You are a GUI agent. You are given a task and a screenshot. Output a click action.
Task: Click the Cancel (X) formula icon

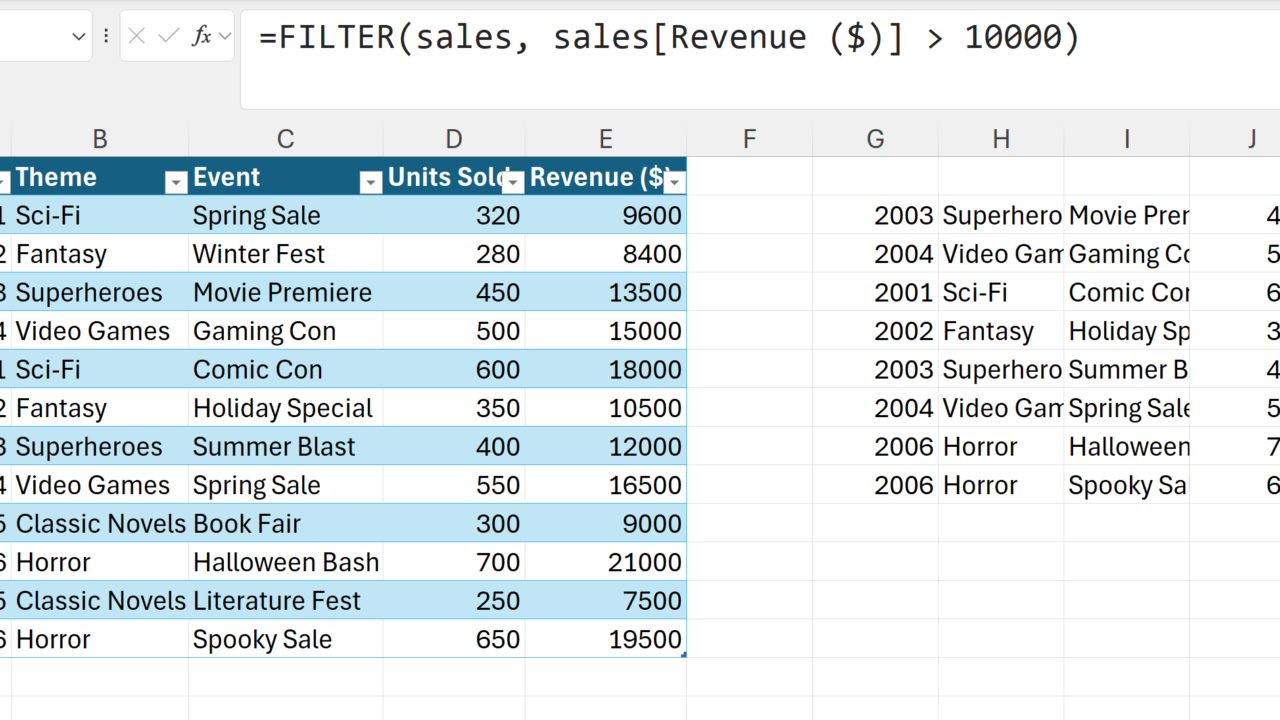coord(137,37)
